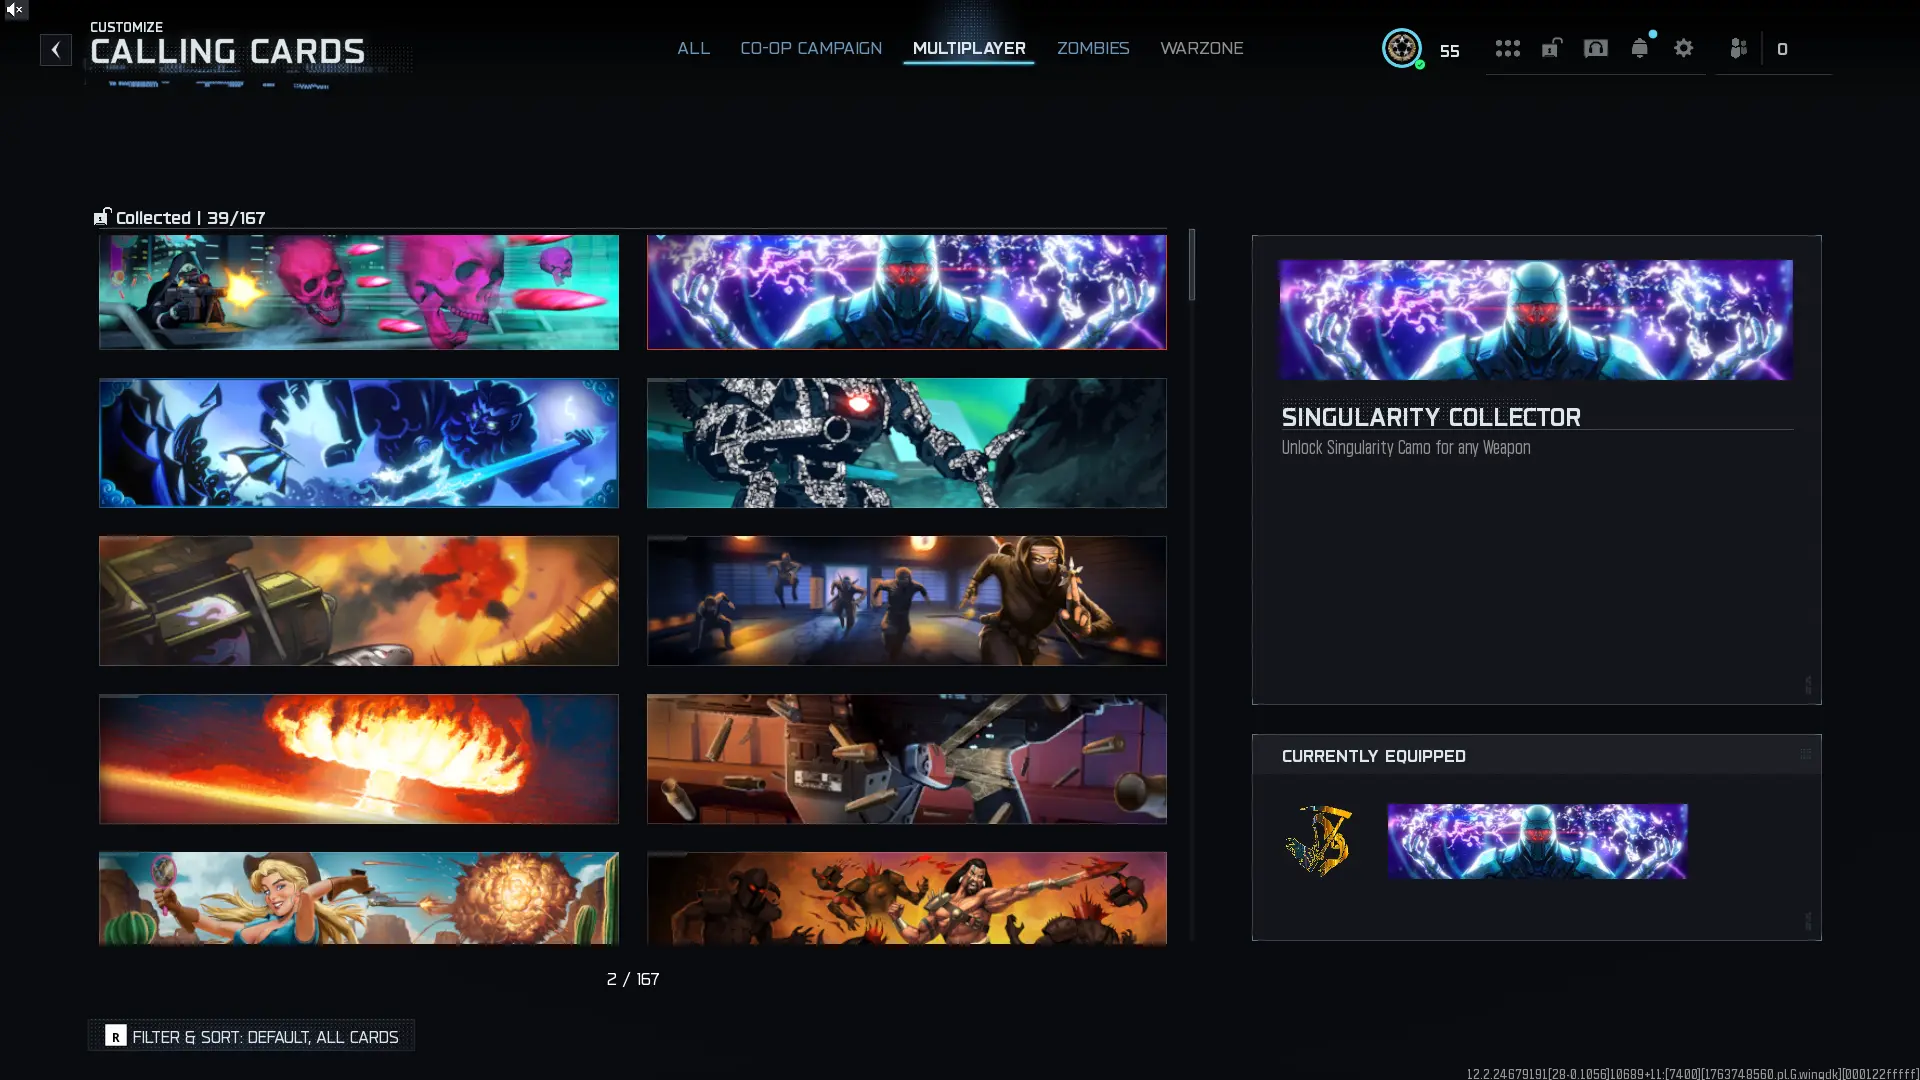1920x1080 pixels.
Task: Select the mushroom cloud explosion calling card
Action: pyautogui.click(x=358, y=759)
